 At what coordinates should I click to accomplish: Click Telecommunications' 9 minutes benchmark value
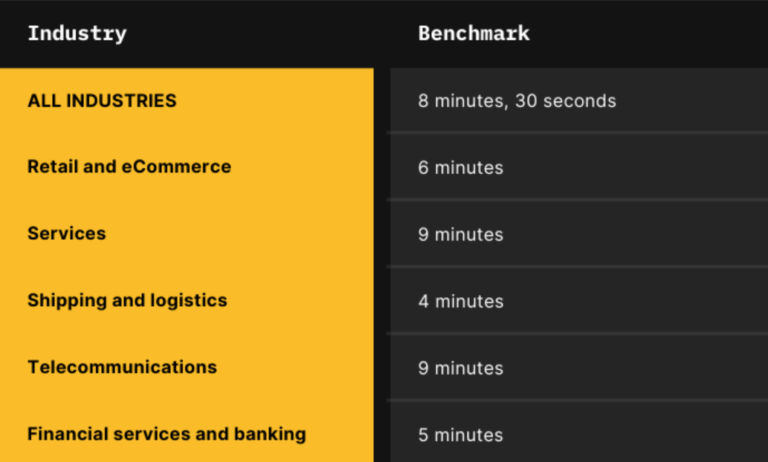click(x=460, y=368)
